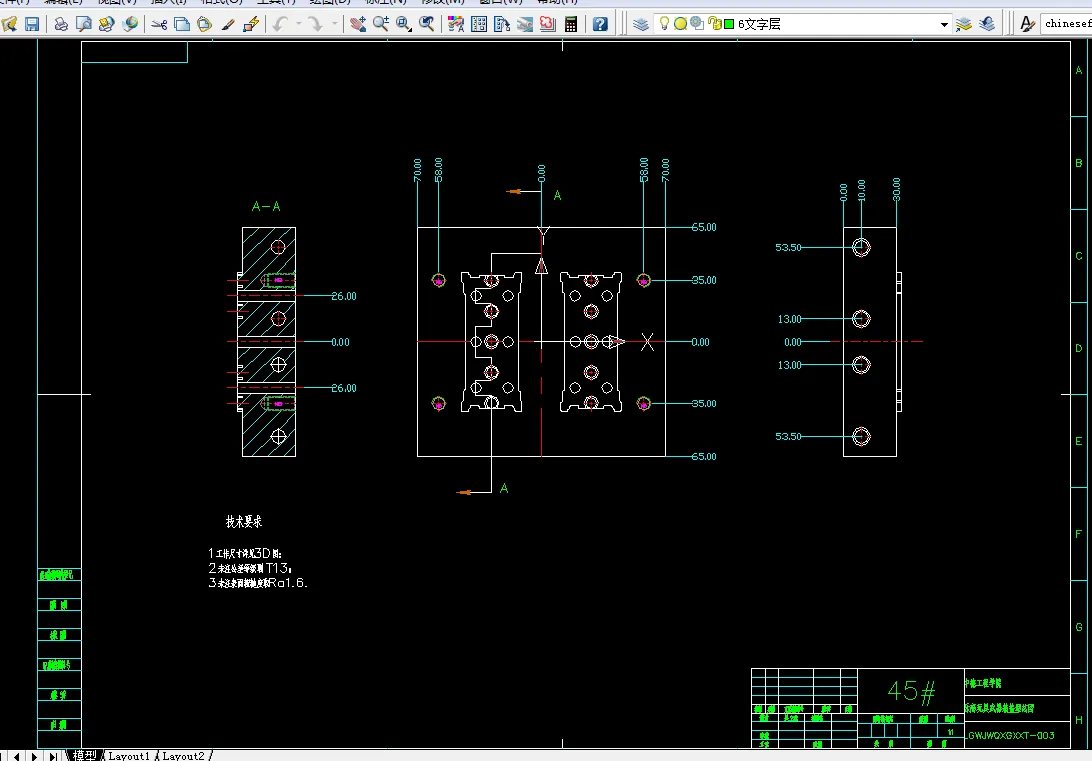The image size is (1092, 761).
Task: Toggle the layer freeze sun icon
Action: (x=680, y=24)
